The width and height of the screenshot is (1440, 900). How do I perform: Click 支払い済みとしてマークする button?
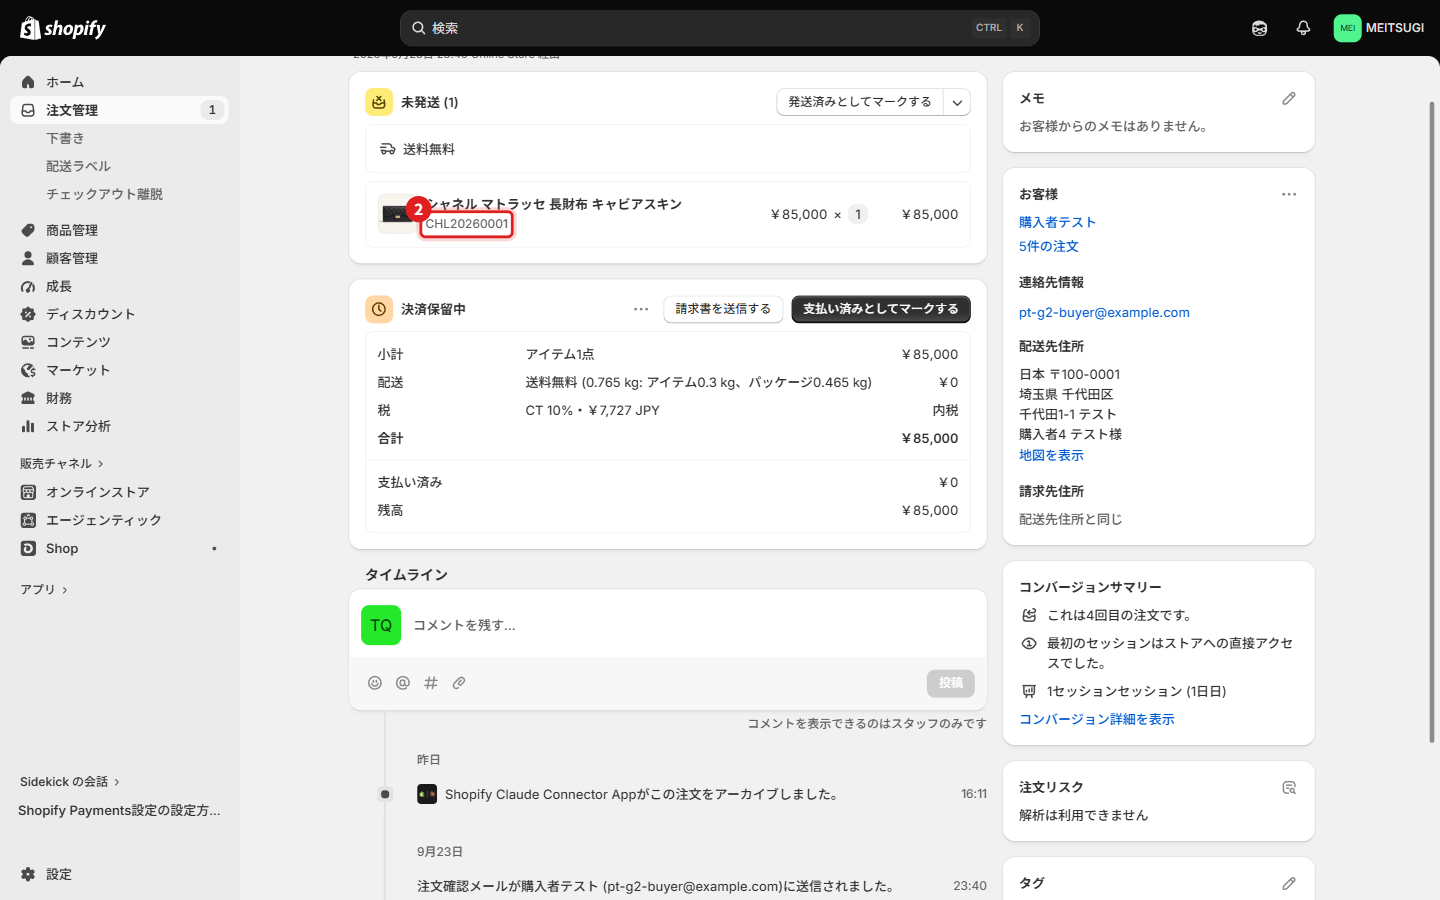[881, 309]
